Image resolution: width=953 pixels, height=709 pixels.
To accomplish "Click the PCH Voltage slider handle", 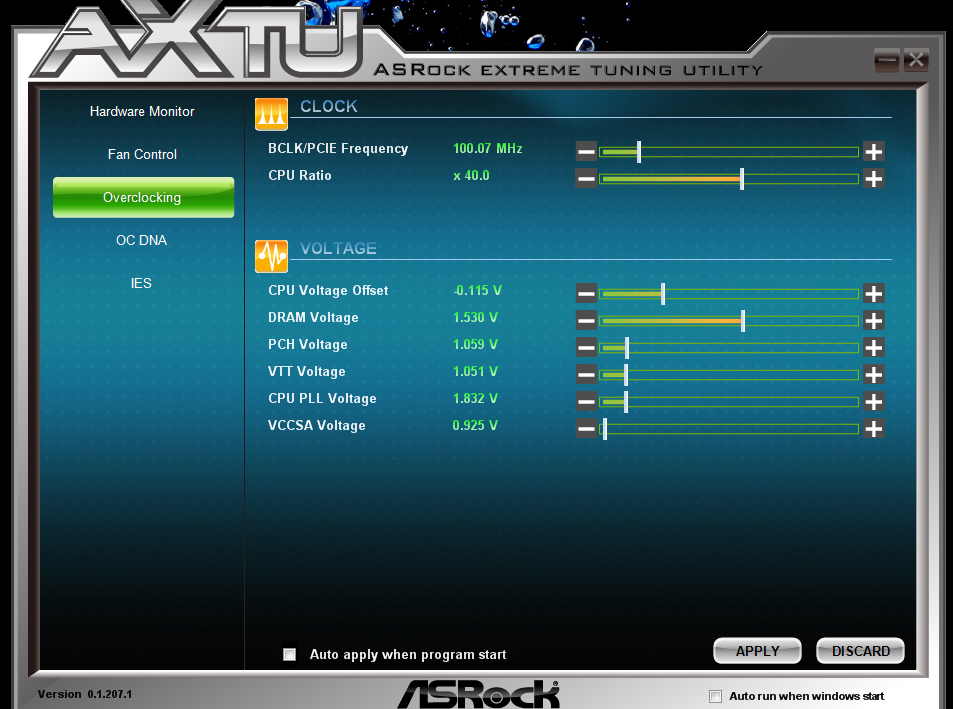I will (x=627, y=348).
